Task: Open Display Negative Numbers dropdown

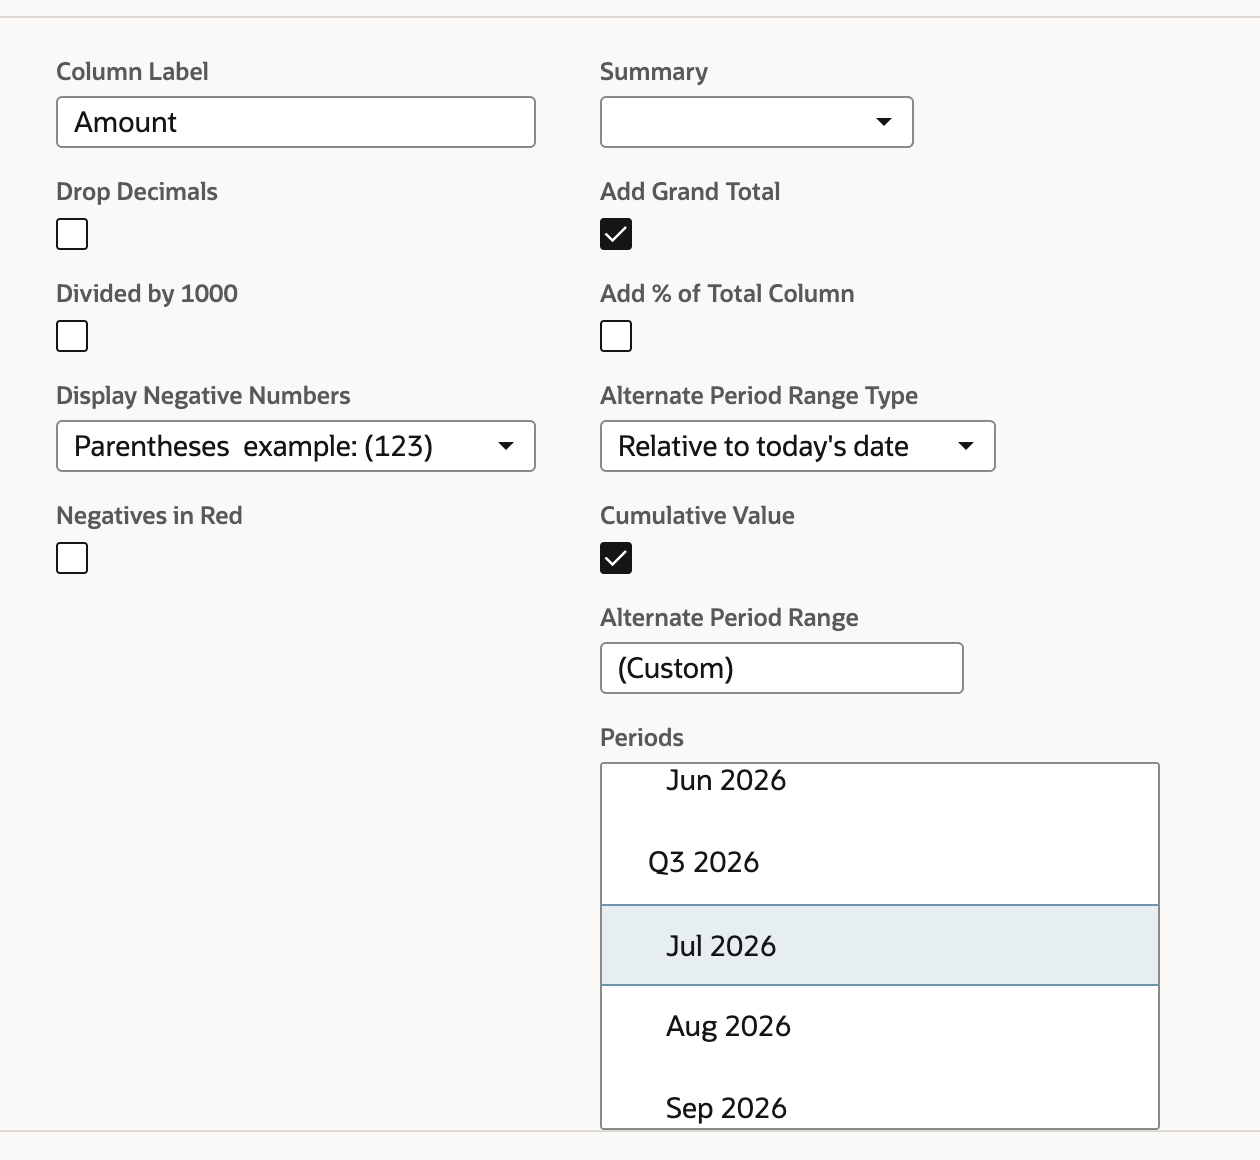Action: coord(296,446)
